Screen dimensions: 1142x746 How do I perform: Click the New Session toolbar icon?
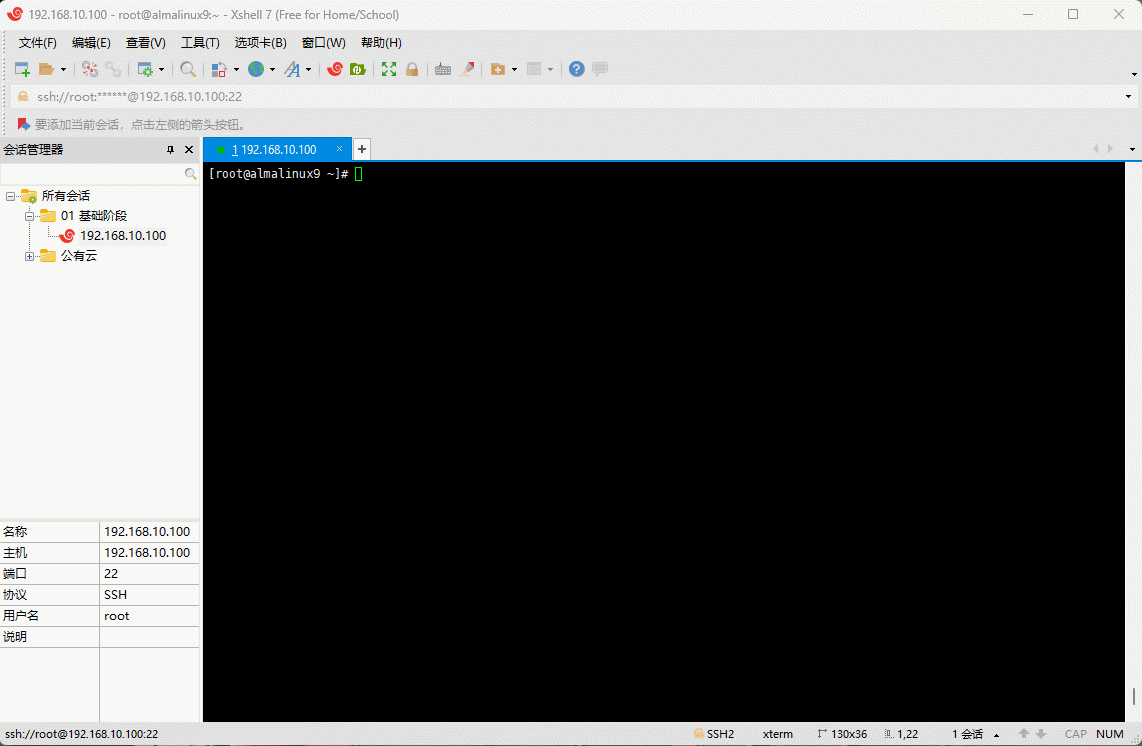[x=21, y=69]
